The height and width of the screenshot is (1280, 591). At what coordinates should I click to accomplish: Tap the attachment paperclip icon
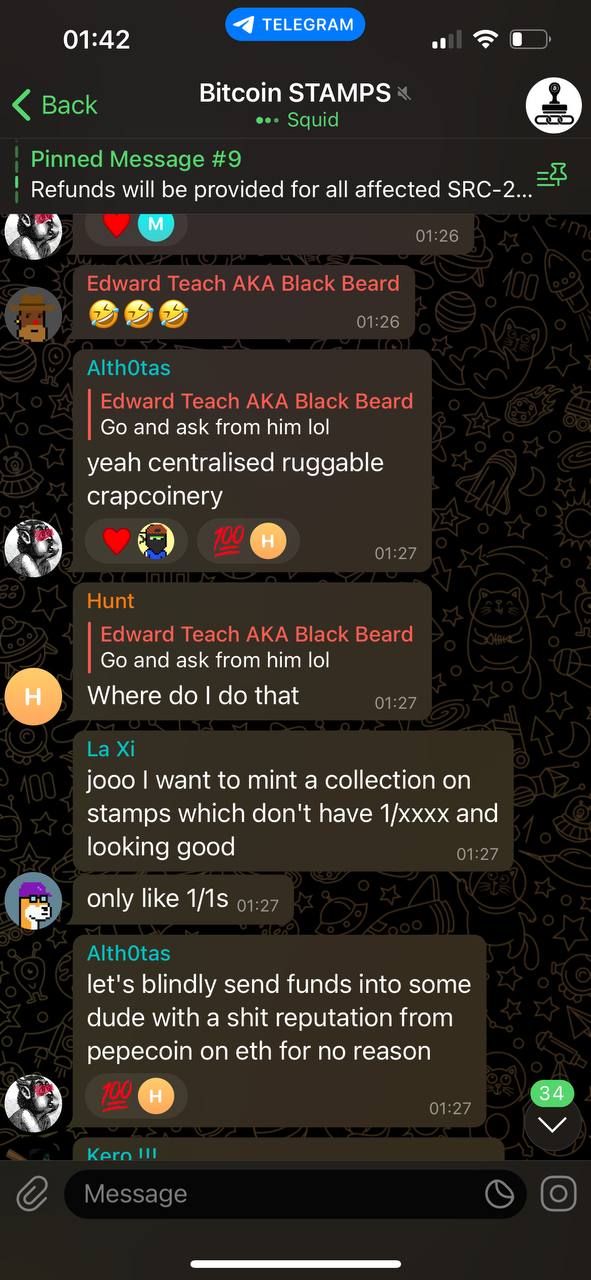click(x=33, y=1193)
